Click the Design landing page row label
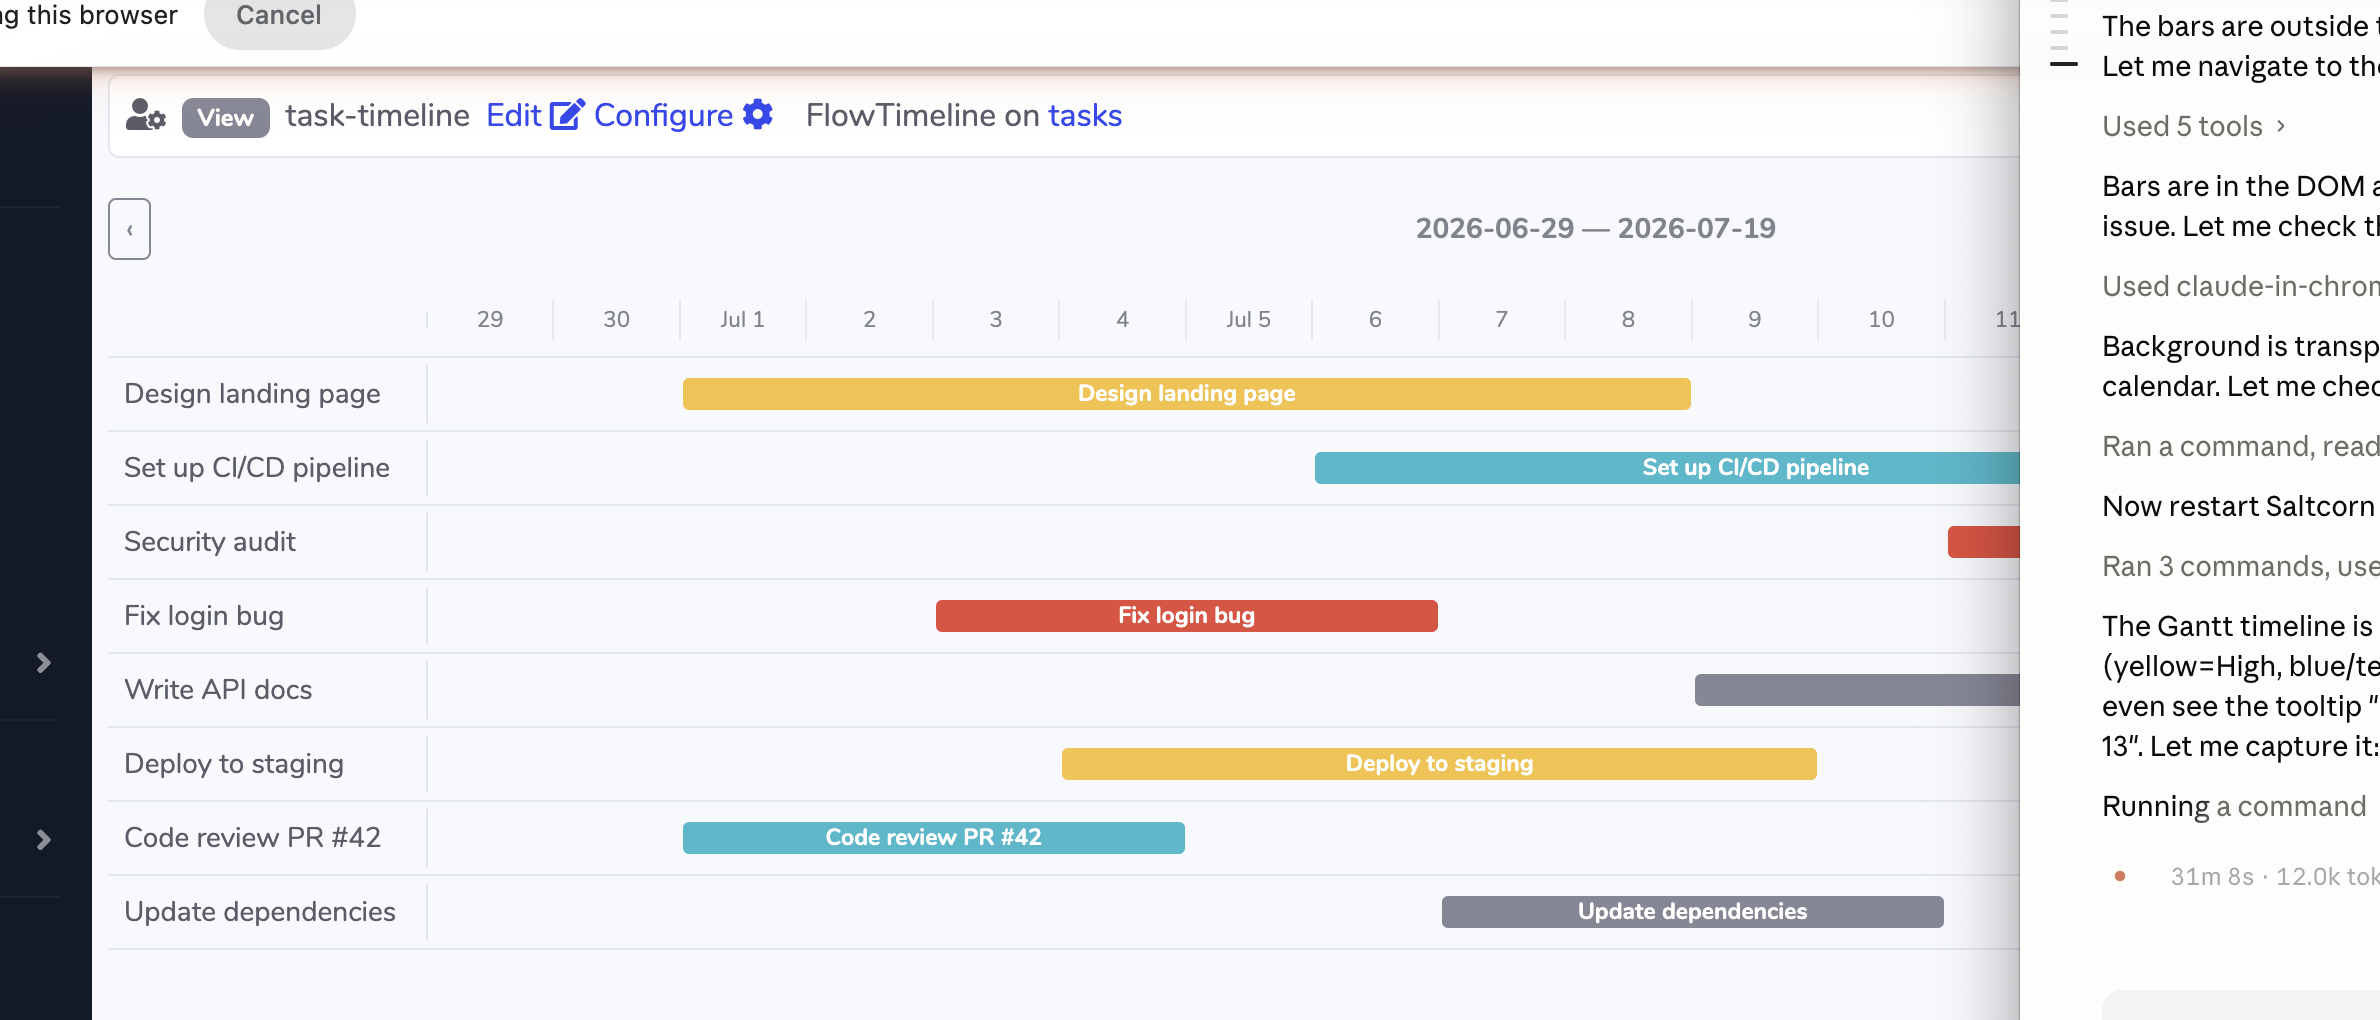This screenshot has height=1020, width=2380. pyautogui.click(x=252, y=394)
